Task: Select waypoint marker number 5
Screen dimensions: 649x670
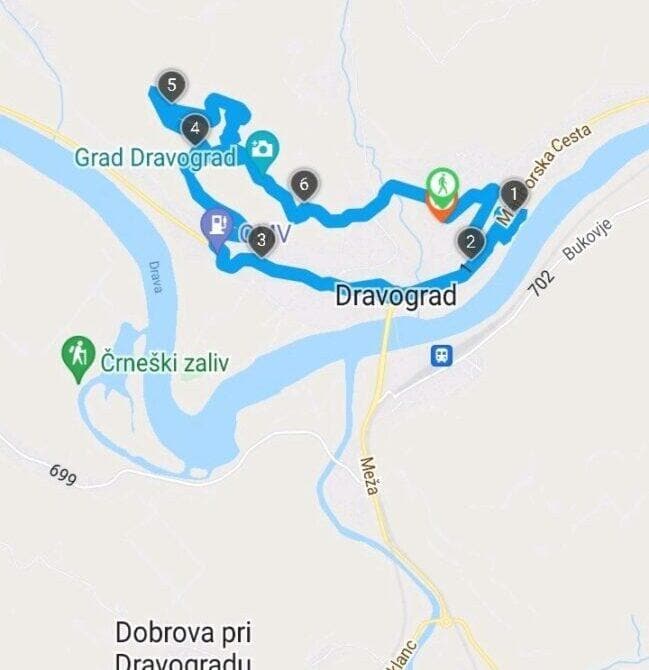Action: tap(171, 85)
